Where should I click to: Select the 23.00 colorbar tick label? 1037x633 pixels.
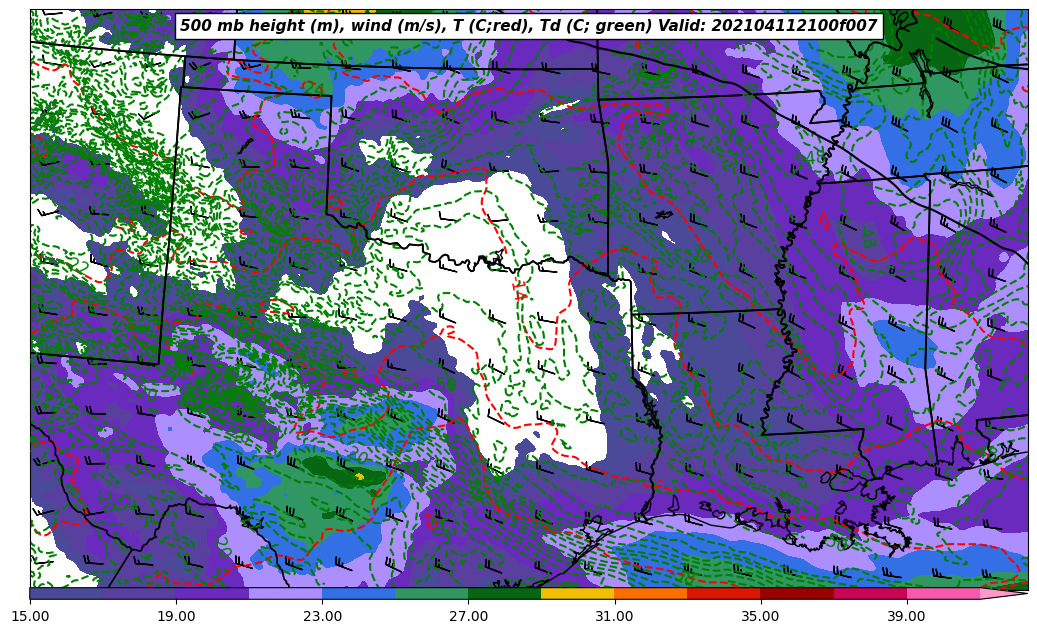point(322,616)
